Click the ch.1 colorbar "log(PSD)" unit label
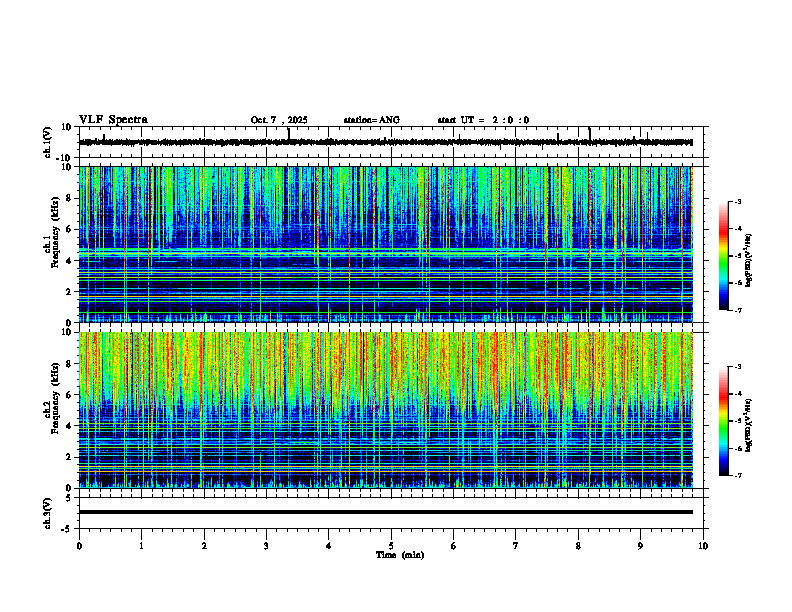792x612 pixels. (x=749, y=261)
